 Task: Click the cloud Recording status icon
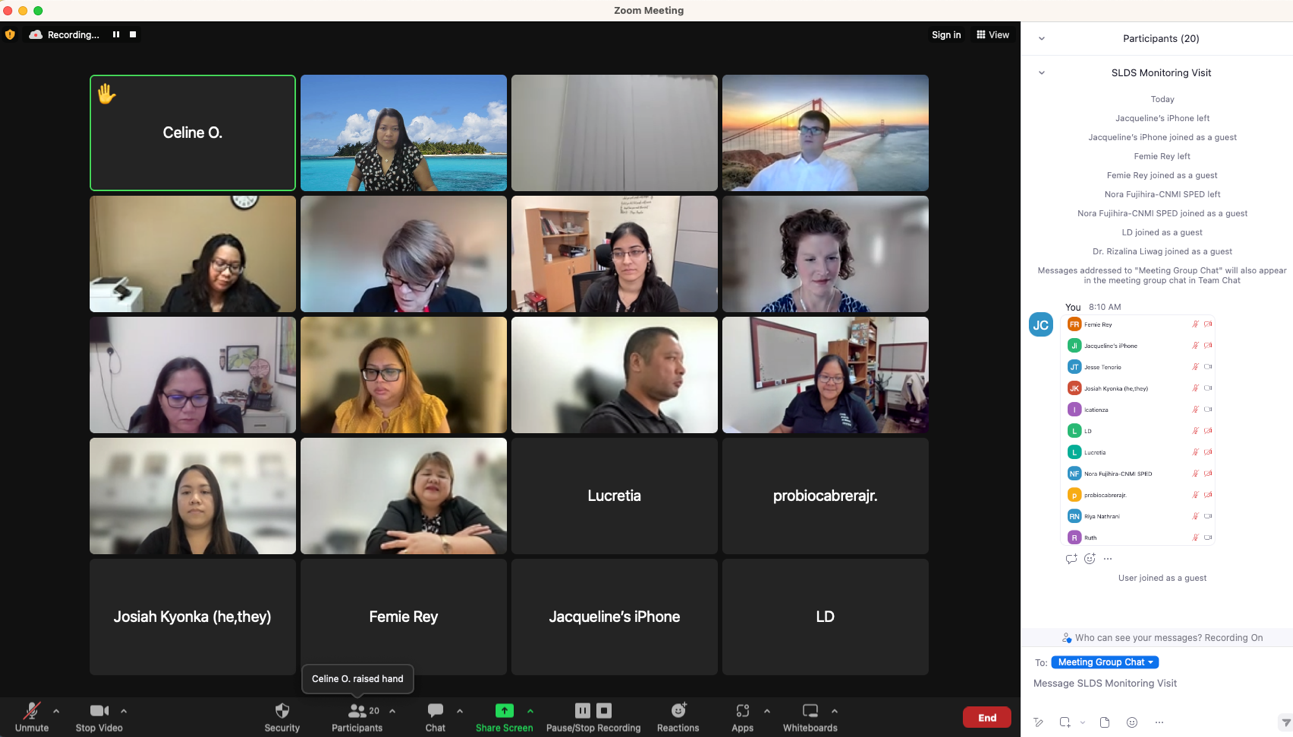click(x=36, y=34)
